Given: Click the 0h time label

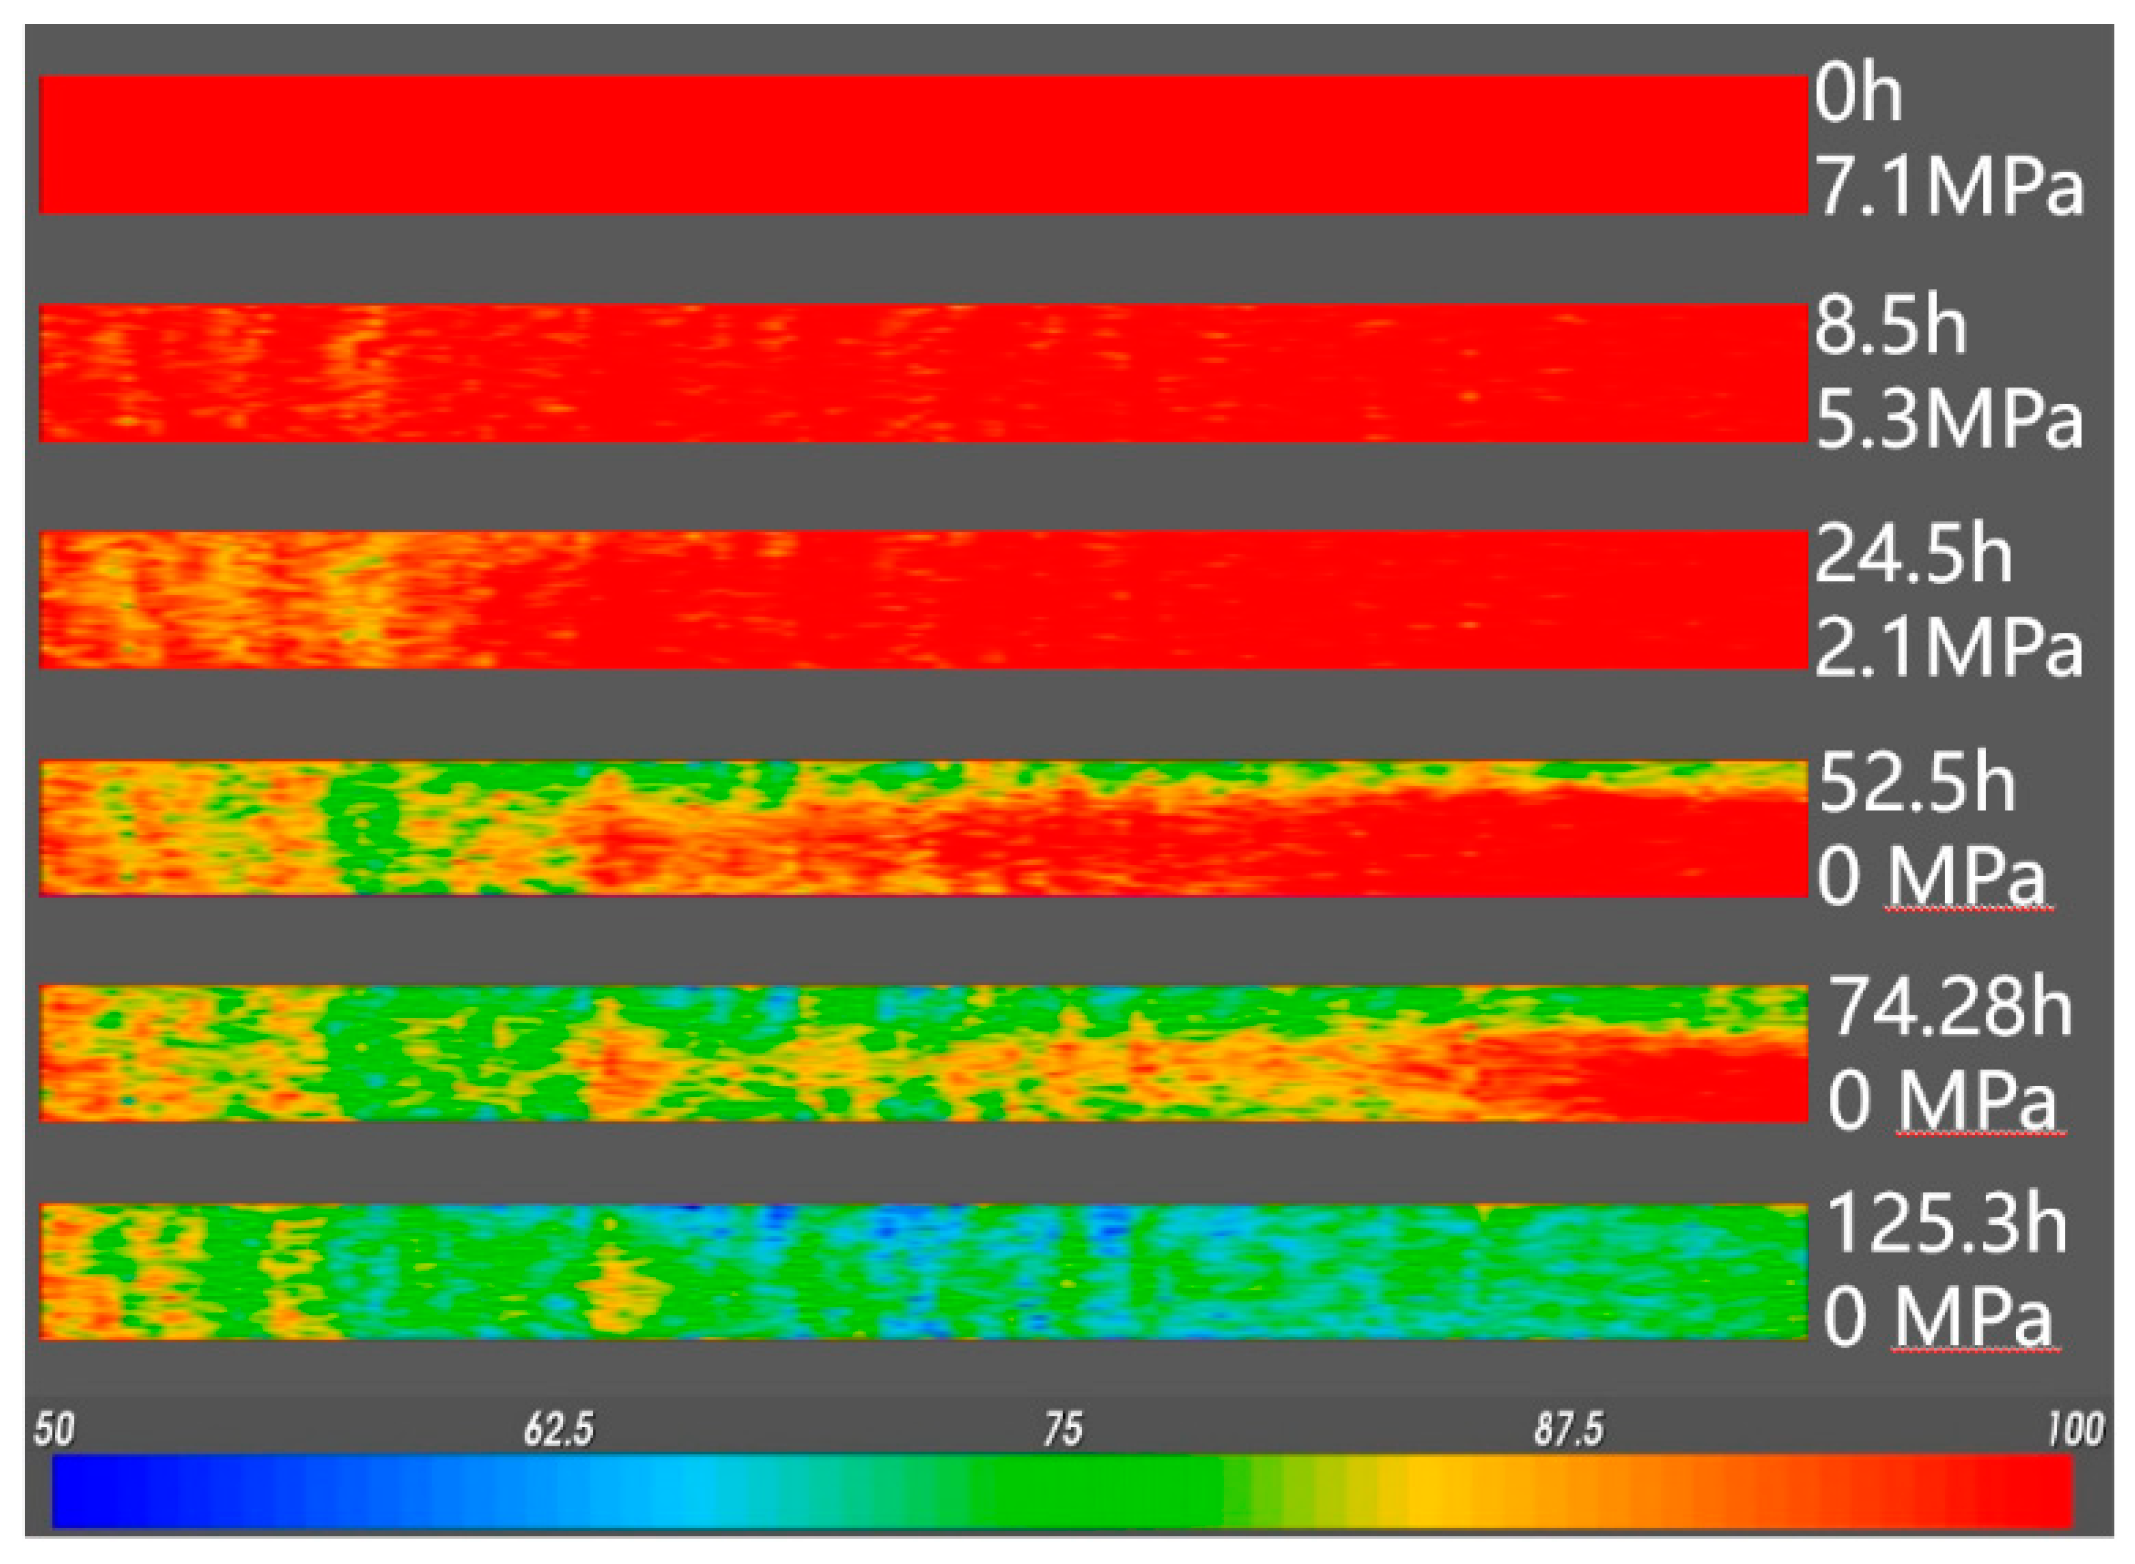Looking at the screenshot, I should [1858, 94].
